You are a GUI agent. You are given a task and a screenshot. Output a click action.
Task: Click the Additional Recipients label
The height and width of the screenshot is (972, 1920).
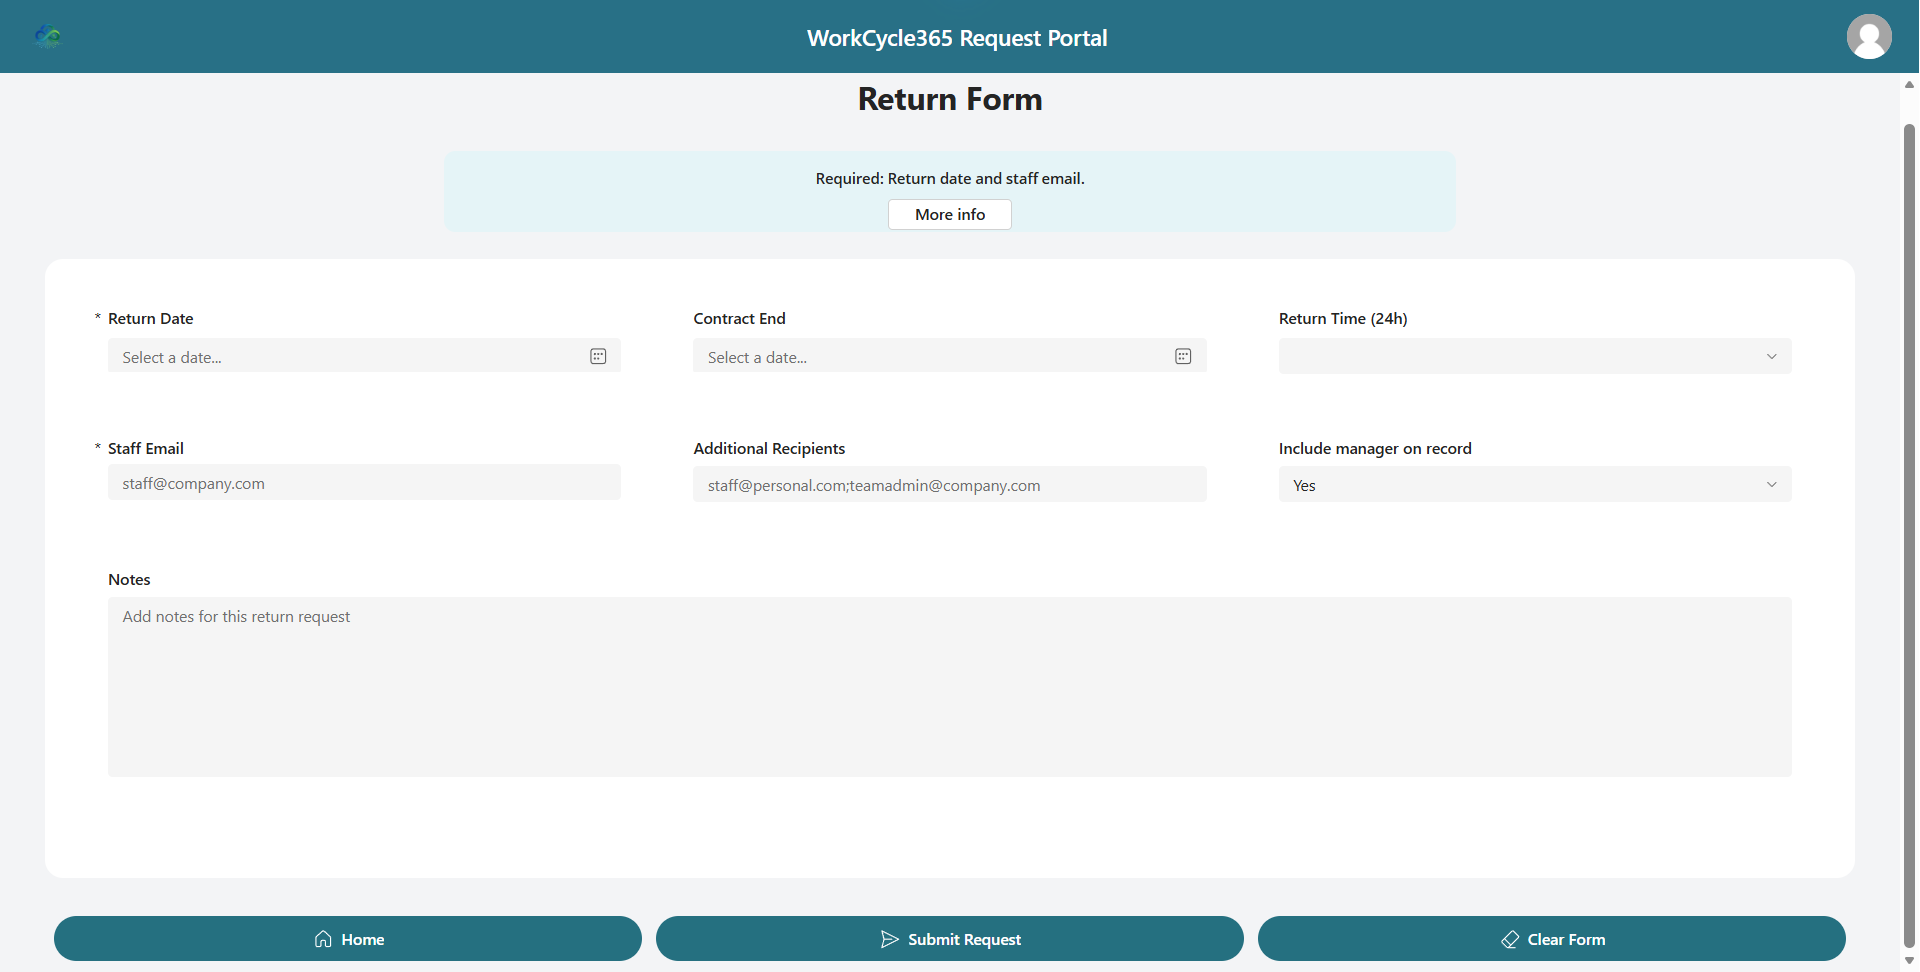(x=769, y=448)
